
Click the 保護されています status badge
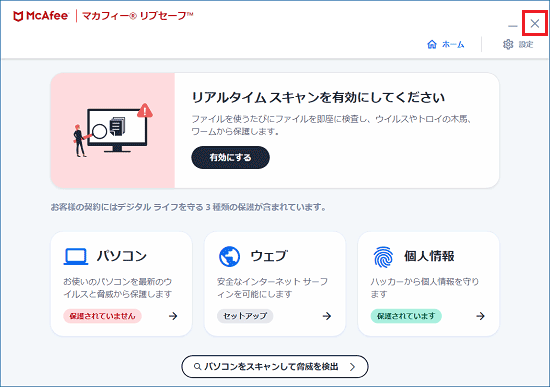click(x=406, y=316)
